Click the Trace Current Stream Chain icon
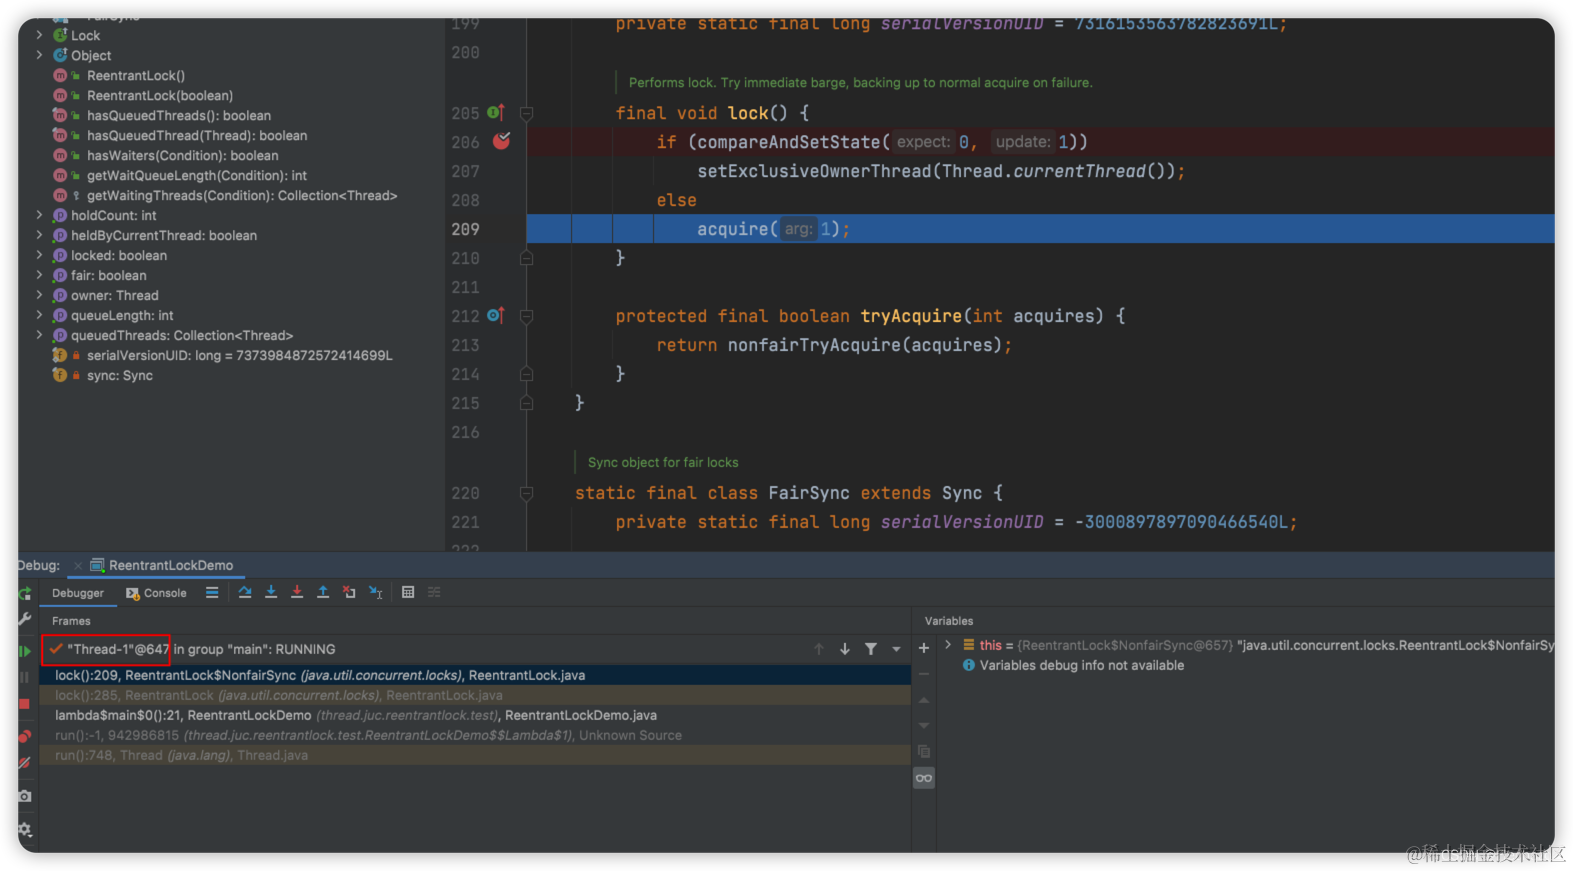Viewport: 1573px width, 871px height. 434,592
